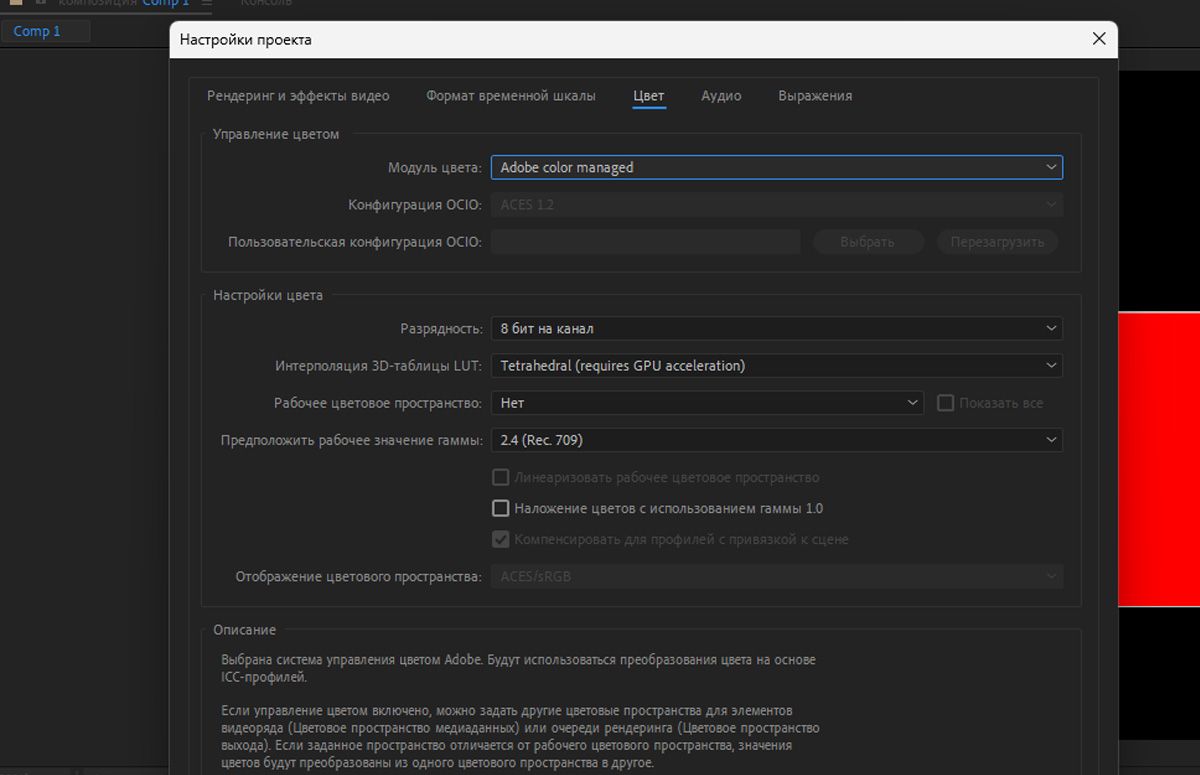Click the Разрядность label
Screen dimensions: 1200x775
tap(441, 328)
